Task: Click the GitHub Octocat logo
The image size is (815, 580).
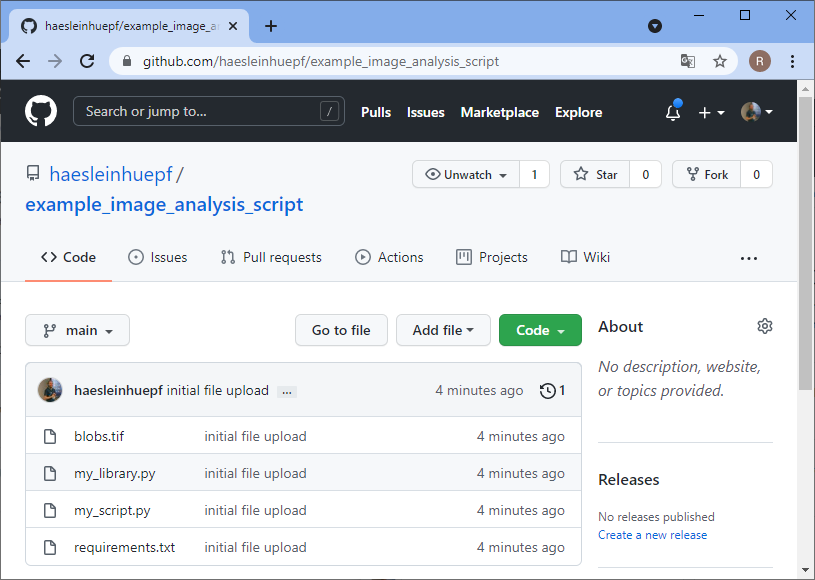Action: tap(41, 112)
